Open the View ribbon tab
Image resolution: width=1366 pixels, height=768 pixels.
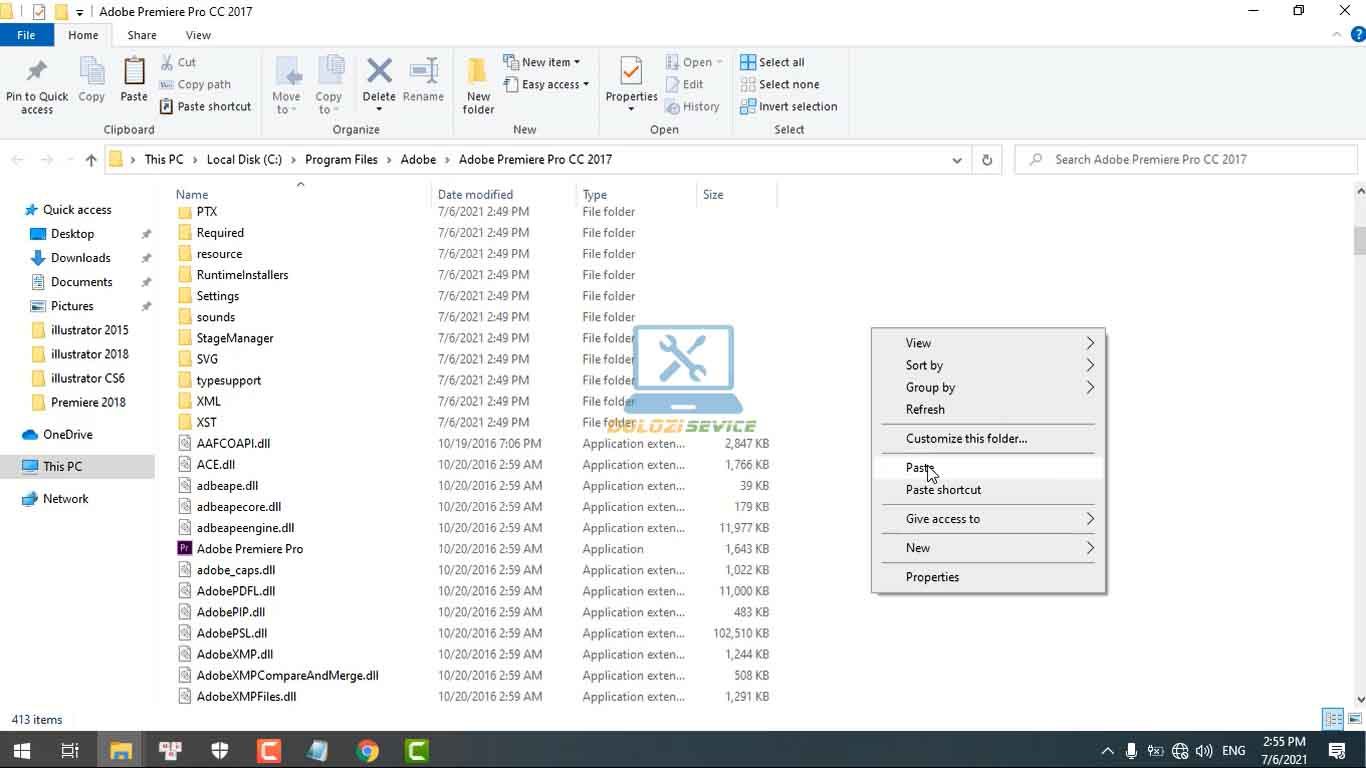[x=198, y=35]
